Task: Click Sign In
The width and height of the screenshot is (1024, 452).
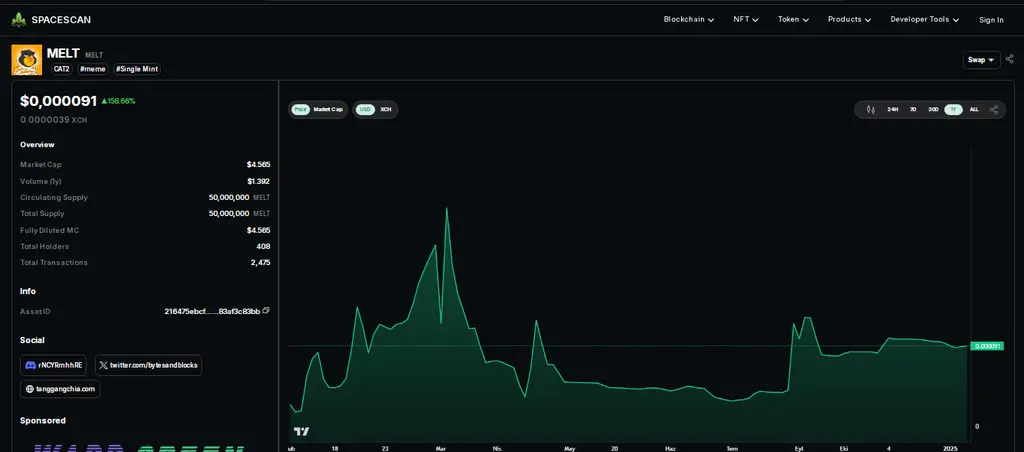Action: (991, 20)
